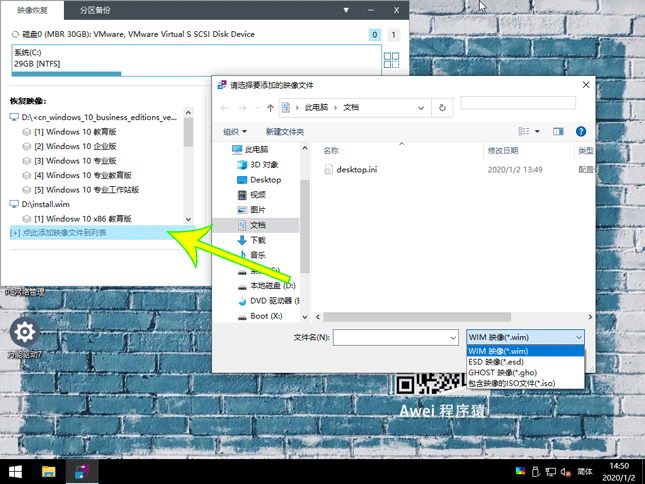Viewport: 645px width, 484px height.
Task: Open File Explorer from taskbar
Action: click(49, 472)
